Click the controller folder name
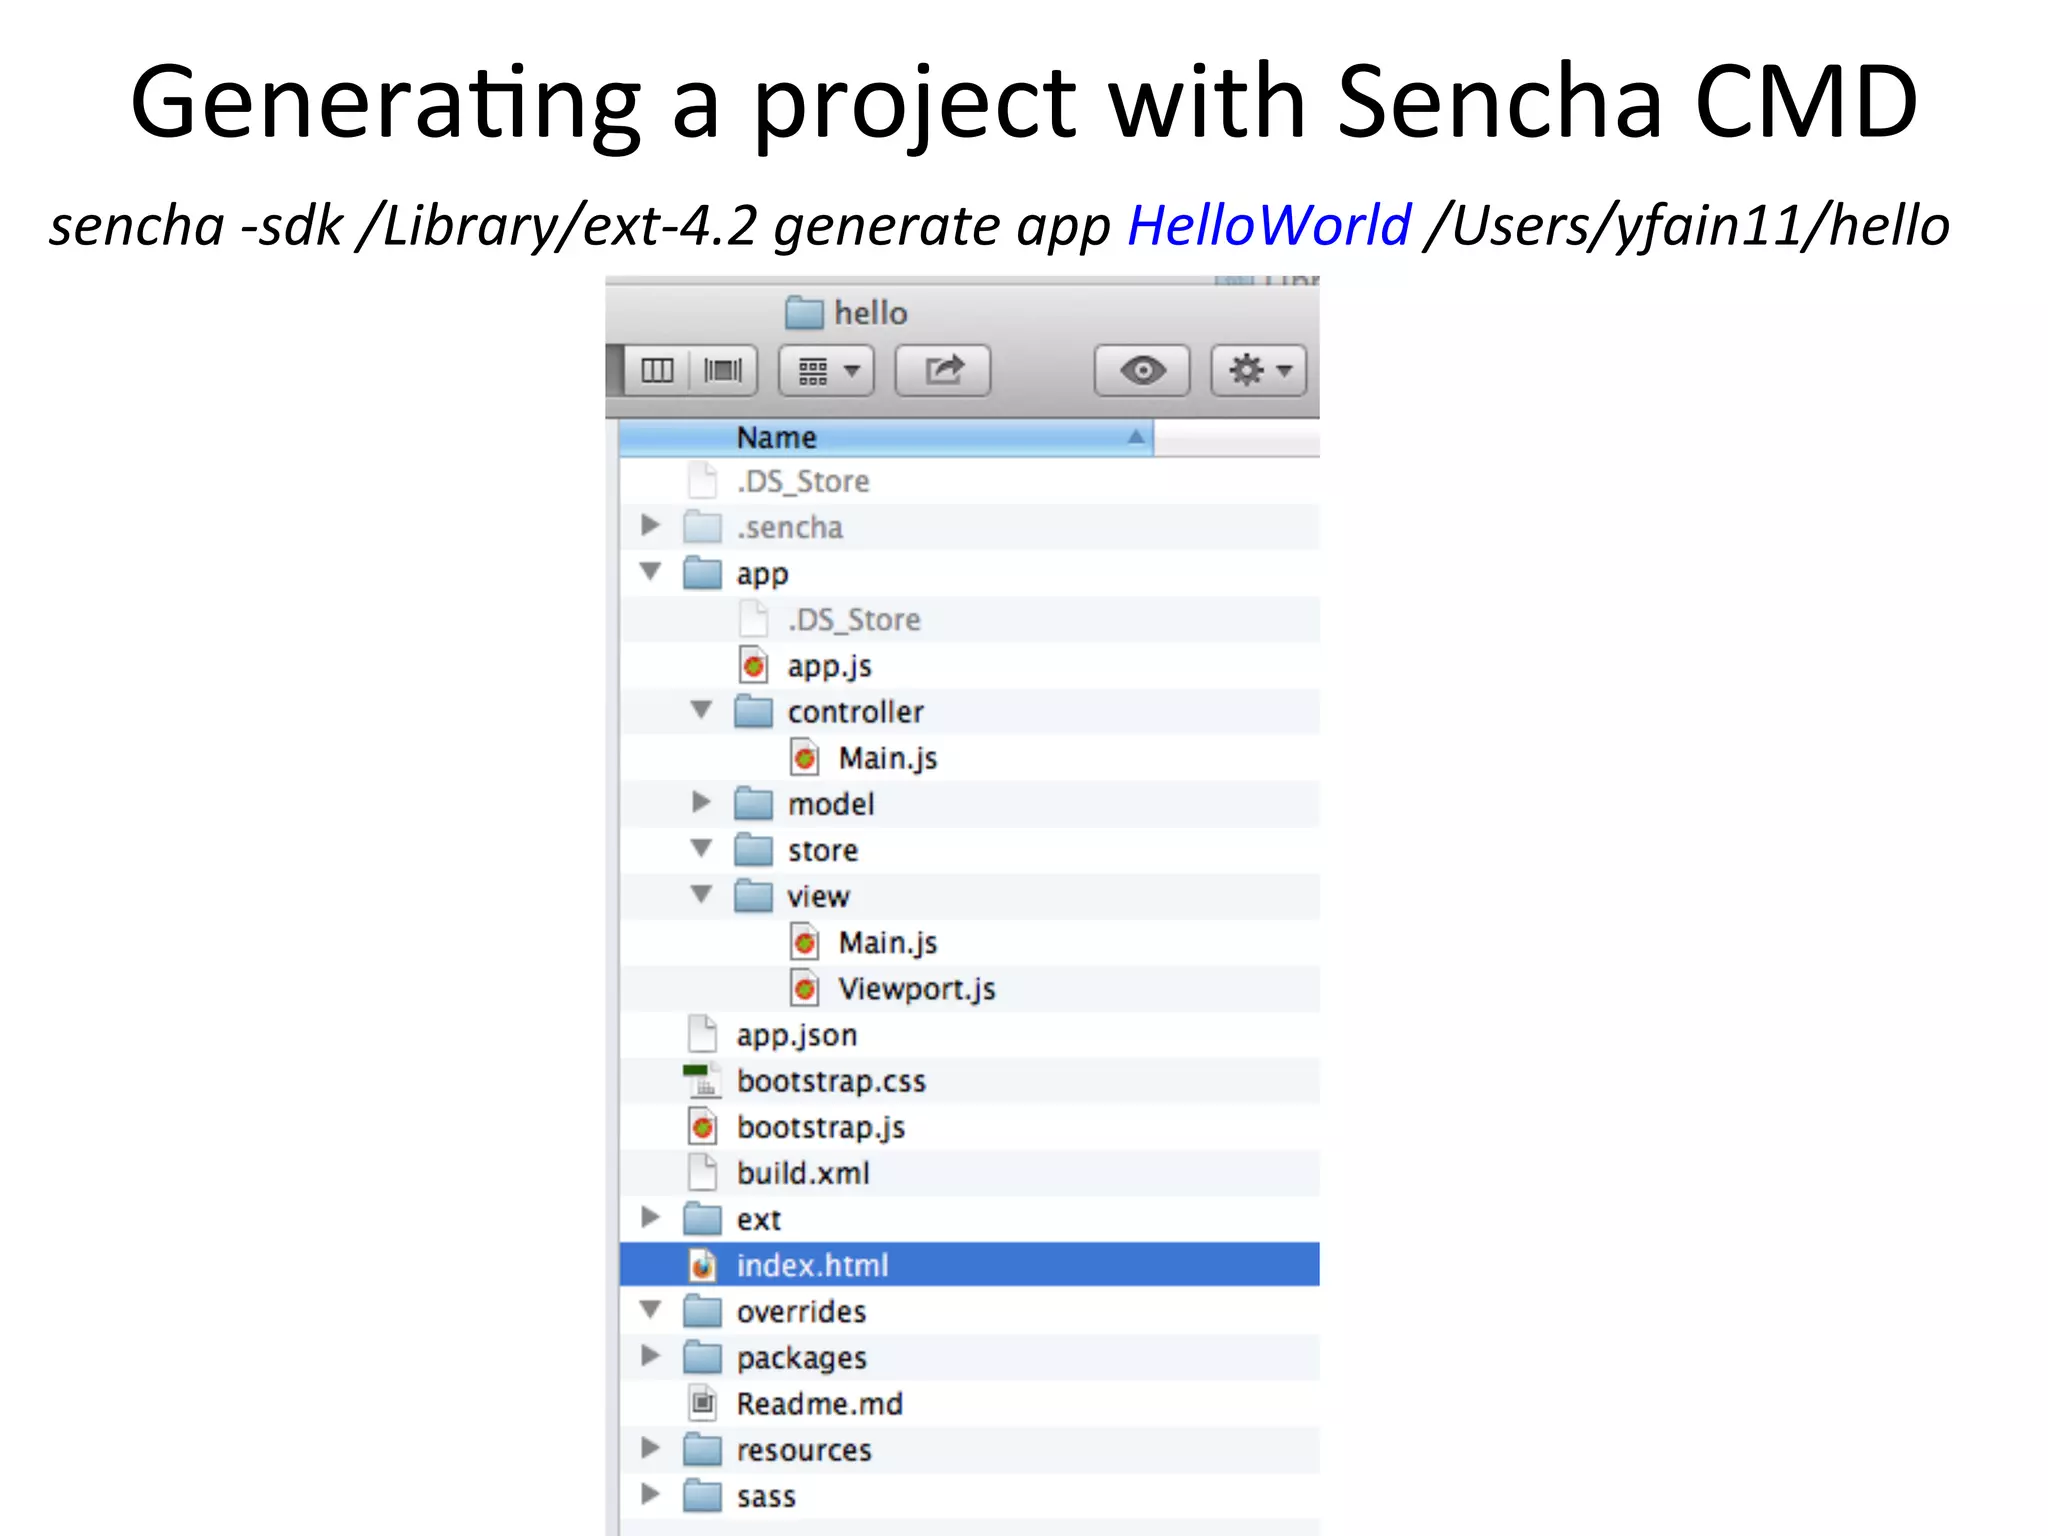The width and height of the screenshot is (2048, 1536). coord(855,711)
